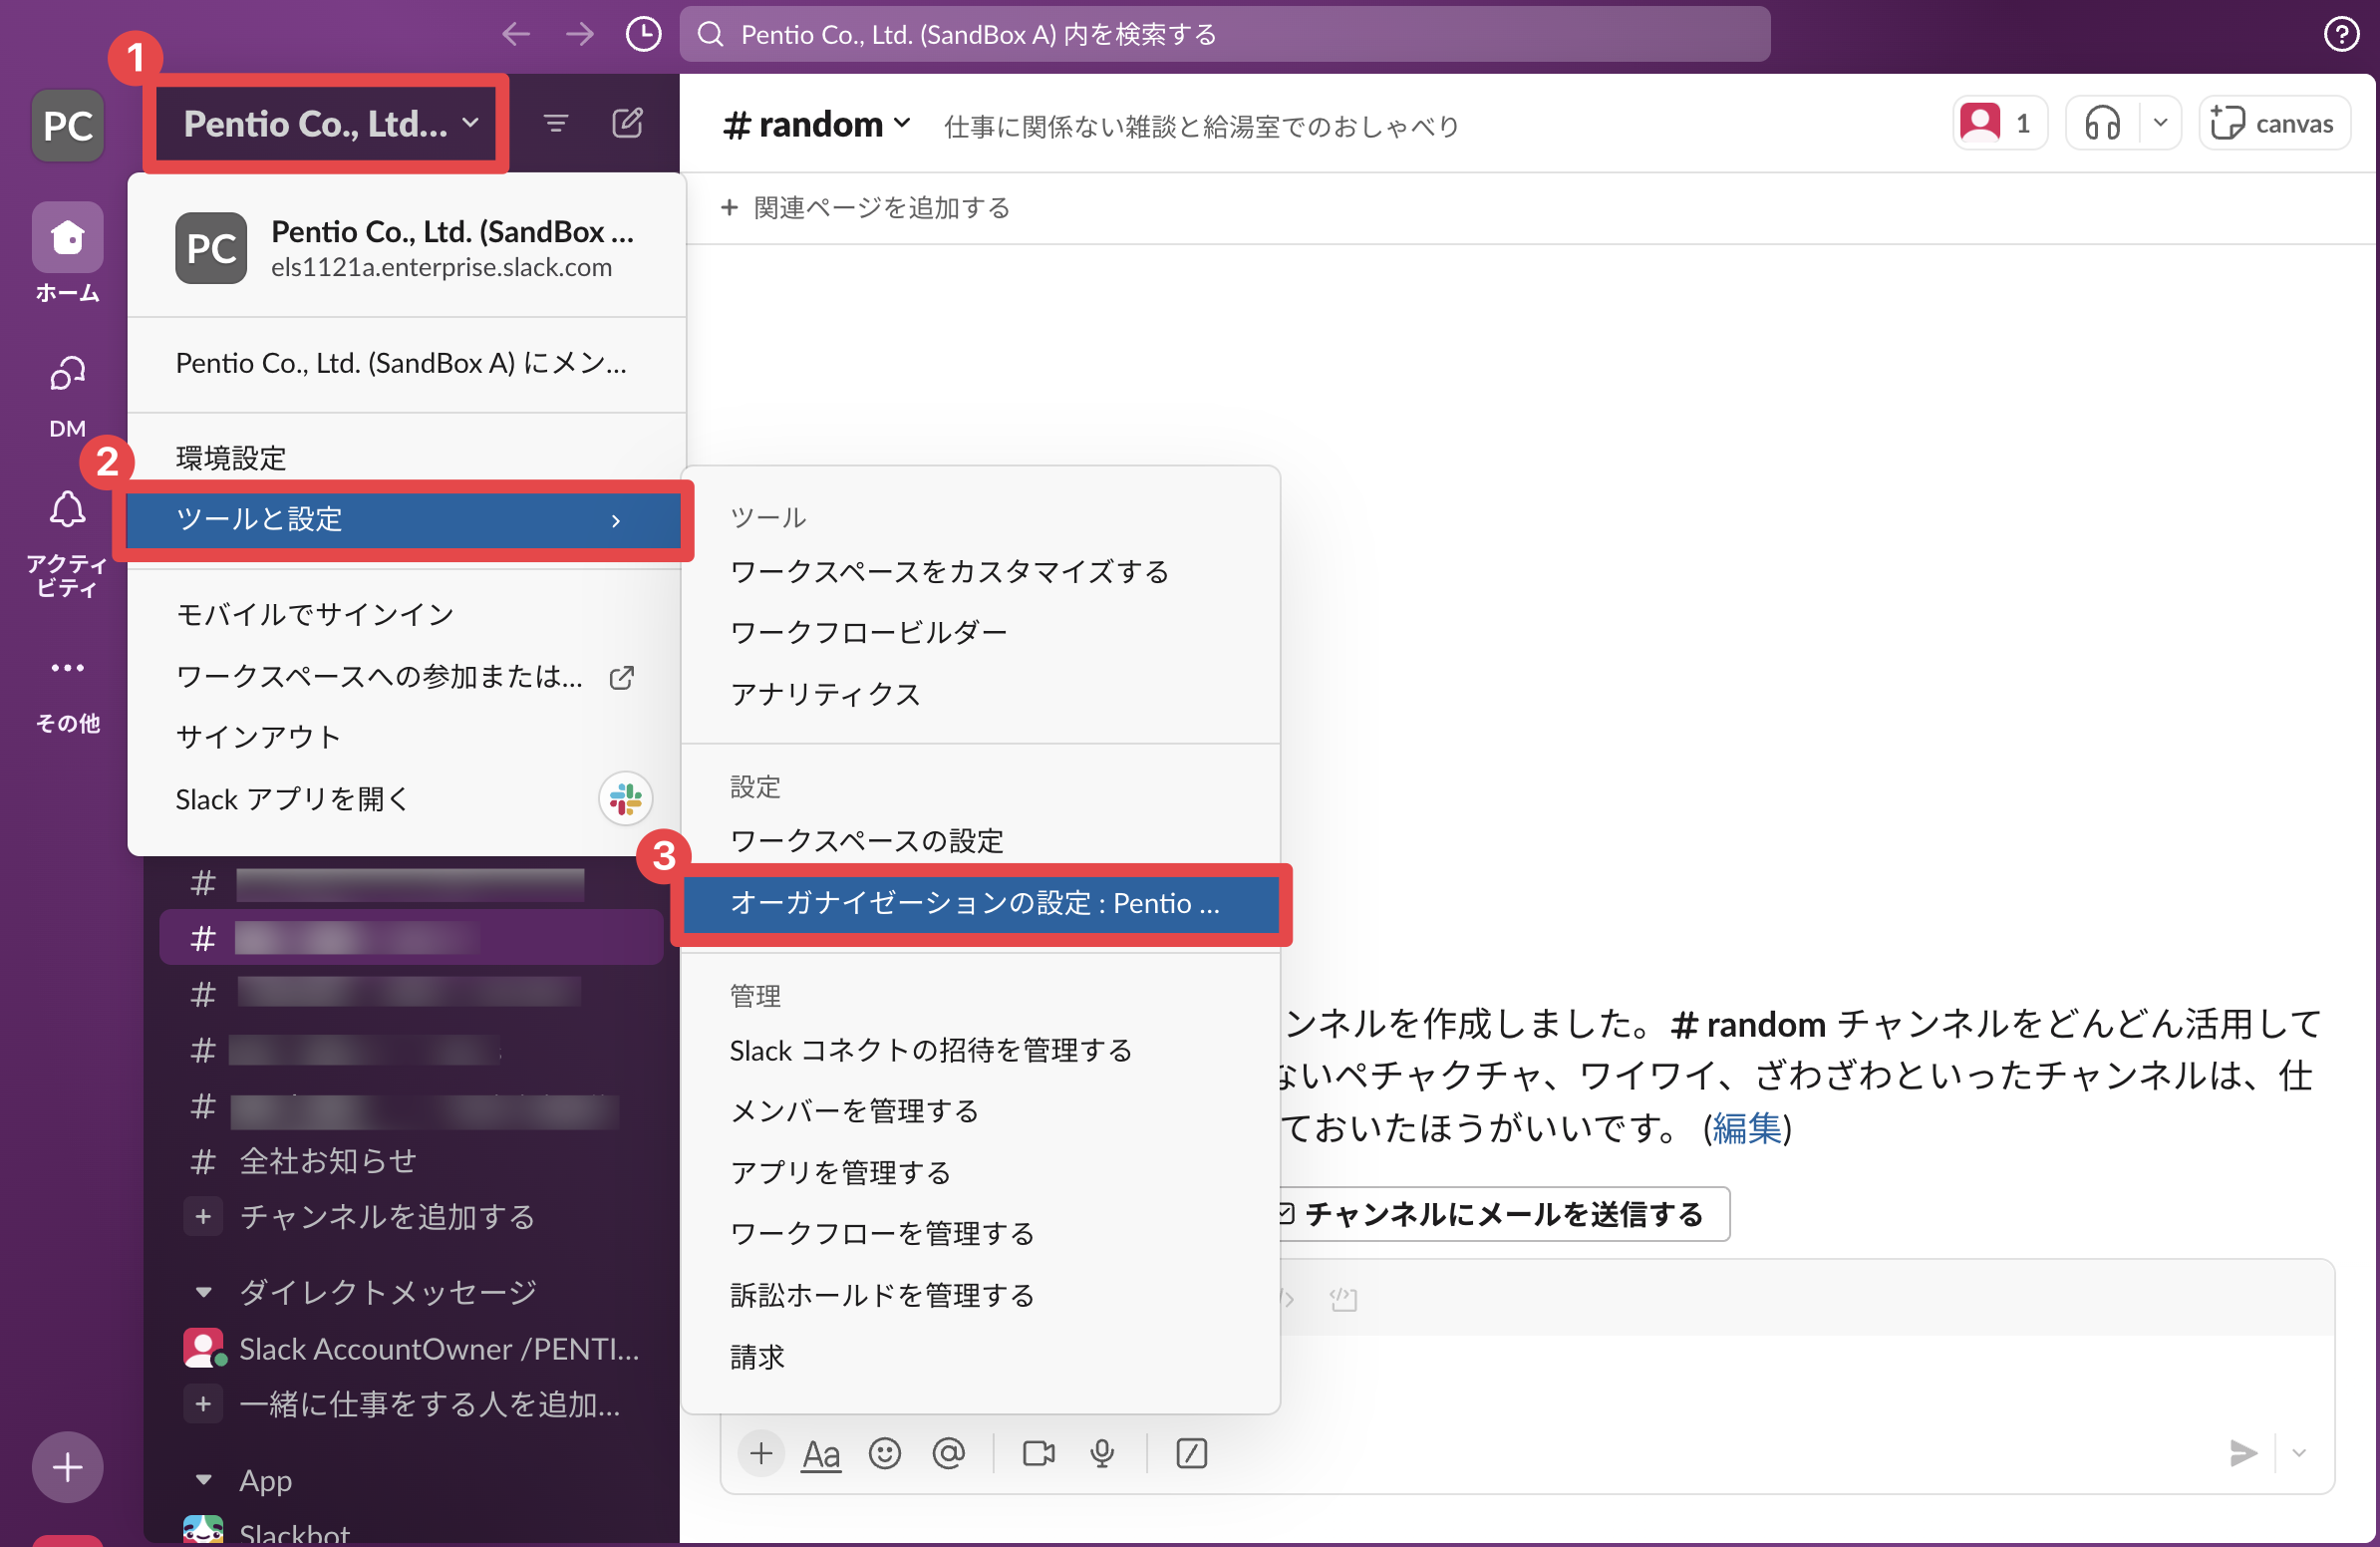Click the Pentio workspace header in menu
Screen dimensions: 2380x1547
(x=407, y=248)
